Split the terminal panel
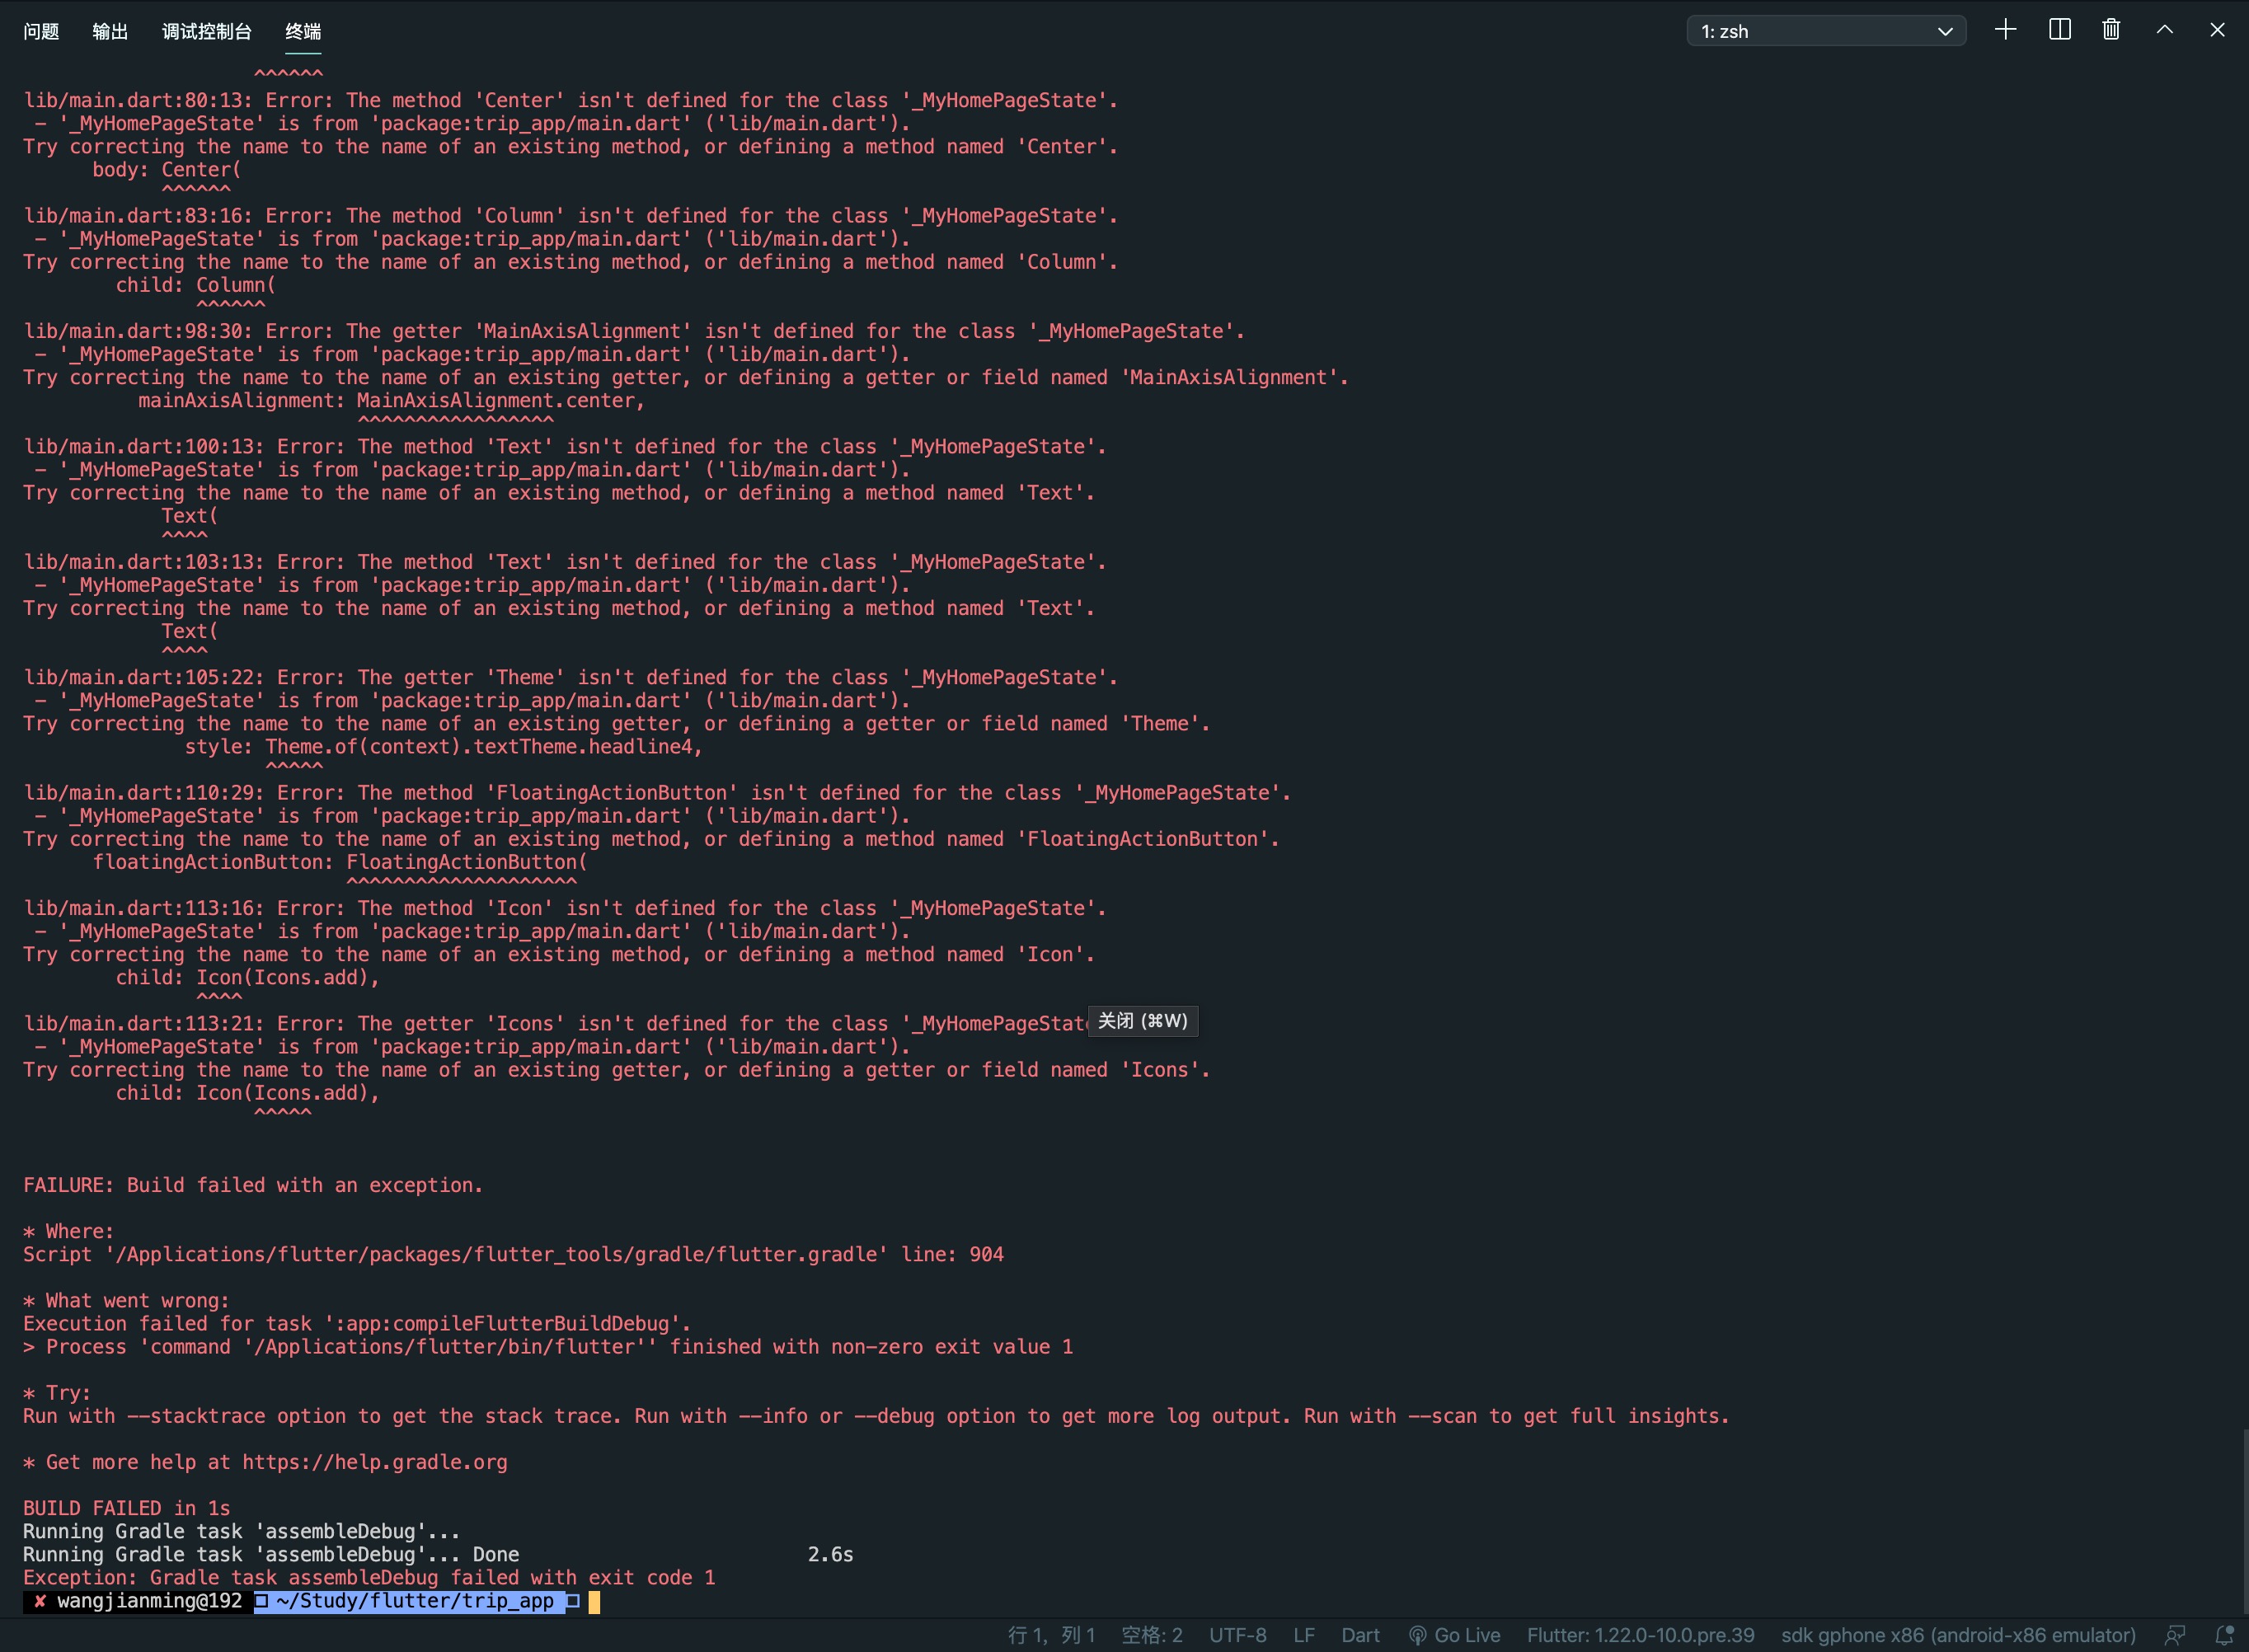This screenshot has height=1652, width=2249. (x=2059, y=30)
